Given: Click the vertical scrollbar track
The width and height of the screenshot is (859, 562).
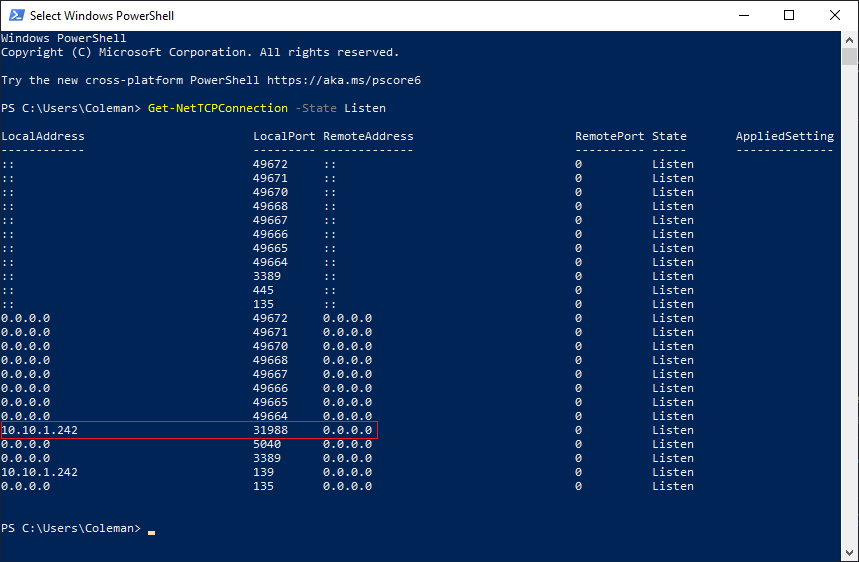Looking at the screenshot, I should click(850, 300).
